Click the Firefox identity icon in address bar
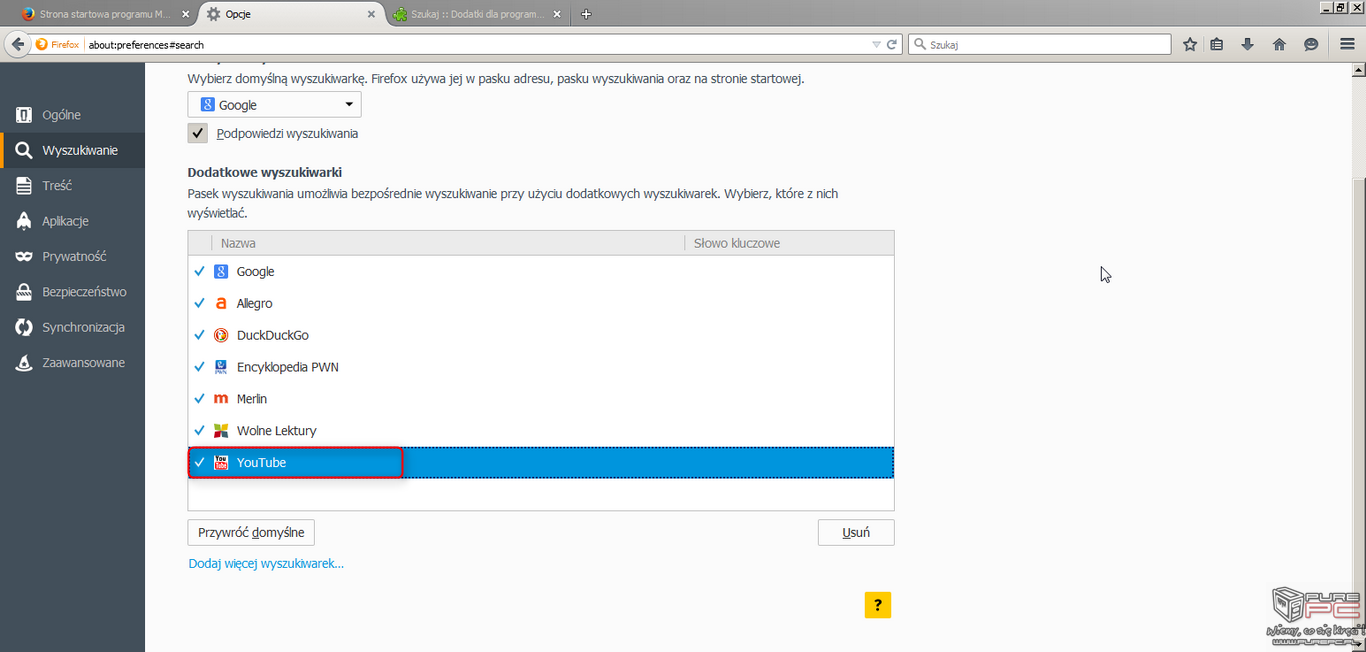Screen dimensions: 1366x652 click(x=55, y=44)
